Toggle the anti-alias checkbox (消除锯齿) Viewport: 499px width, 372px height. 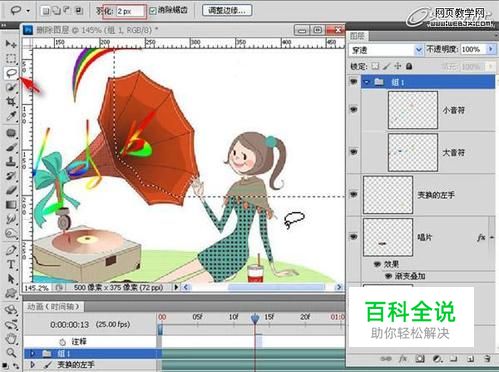click(153, 11)
